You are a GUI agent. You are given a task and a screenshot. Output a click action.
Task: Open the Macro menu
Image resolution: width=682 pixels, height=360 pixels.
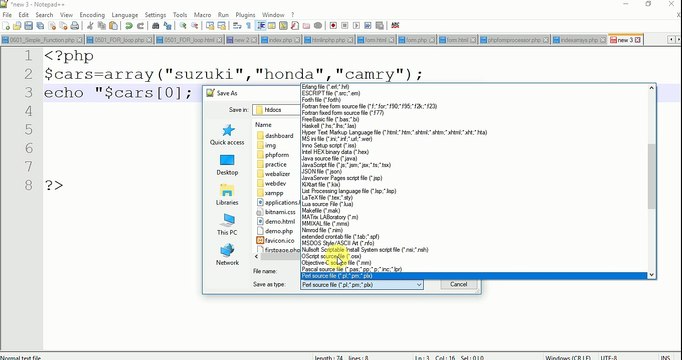coord(202,15)
